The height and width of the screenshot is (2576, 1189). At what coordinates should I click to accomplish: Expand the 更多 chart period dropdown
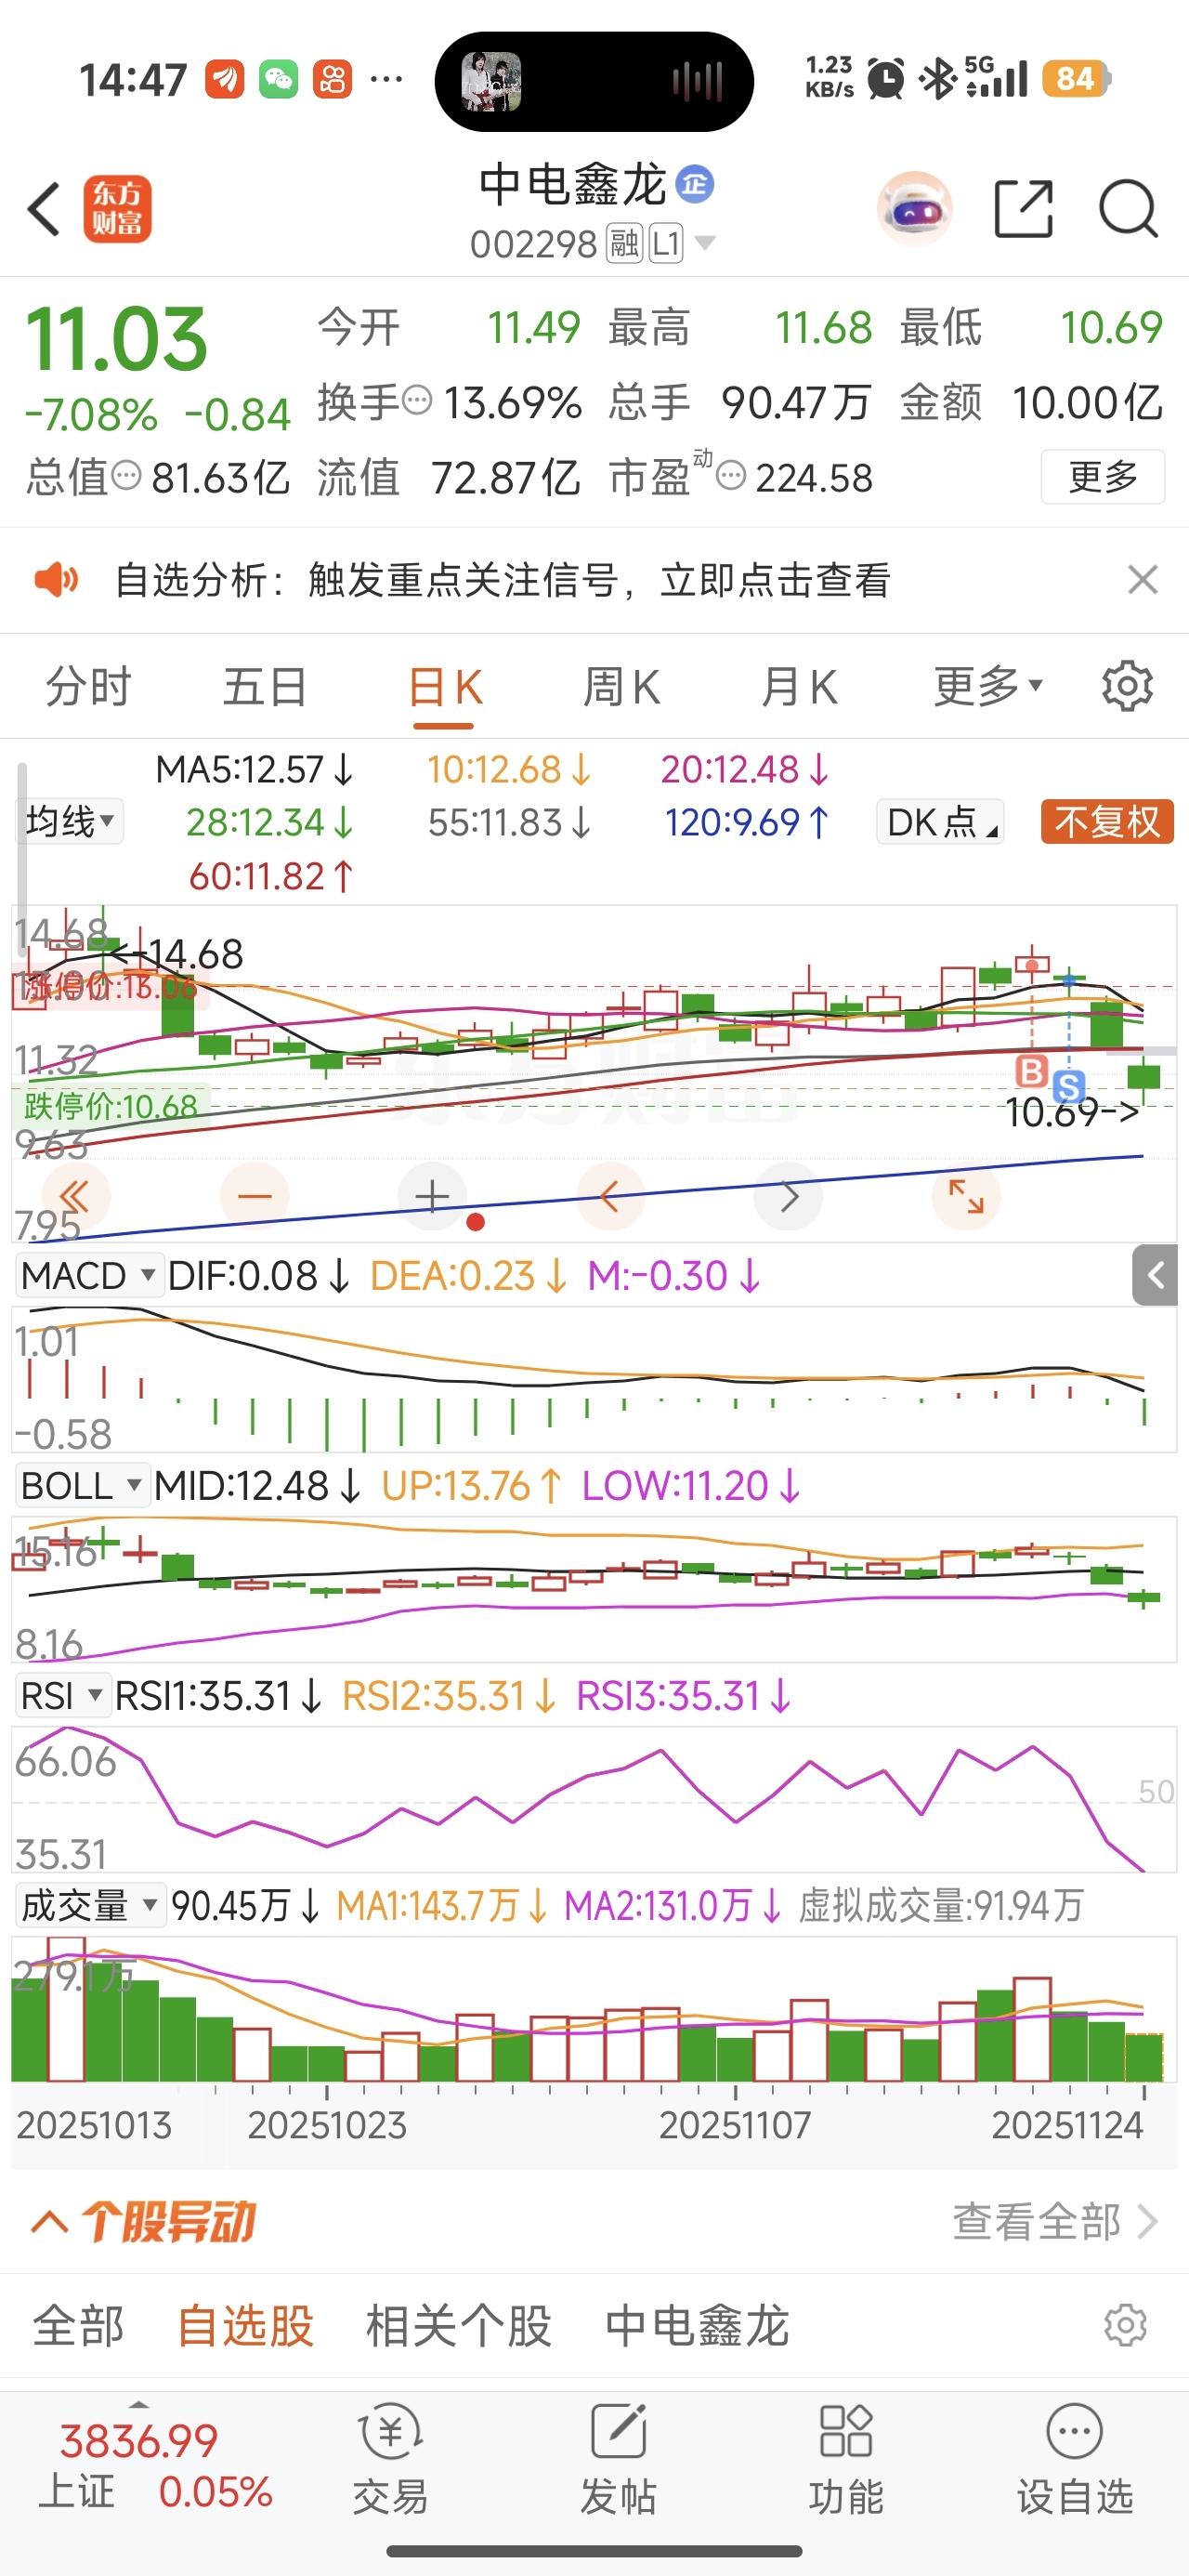pos(988,687)
